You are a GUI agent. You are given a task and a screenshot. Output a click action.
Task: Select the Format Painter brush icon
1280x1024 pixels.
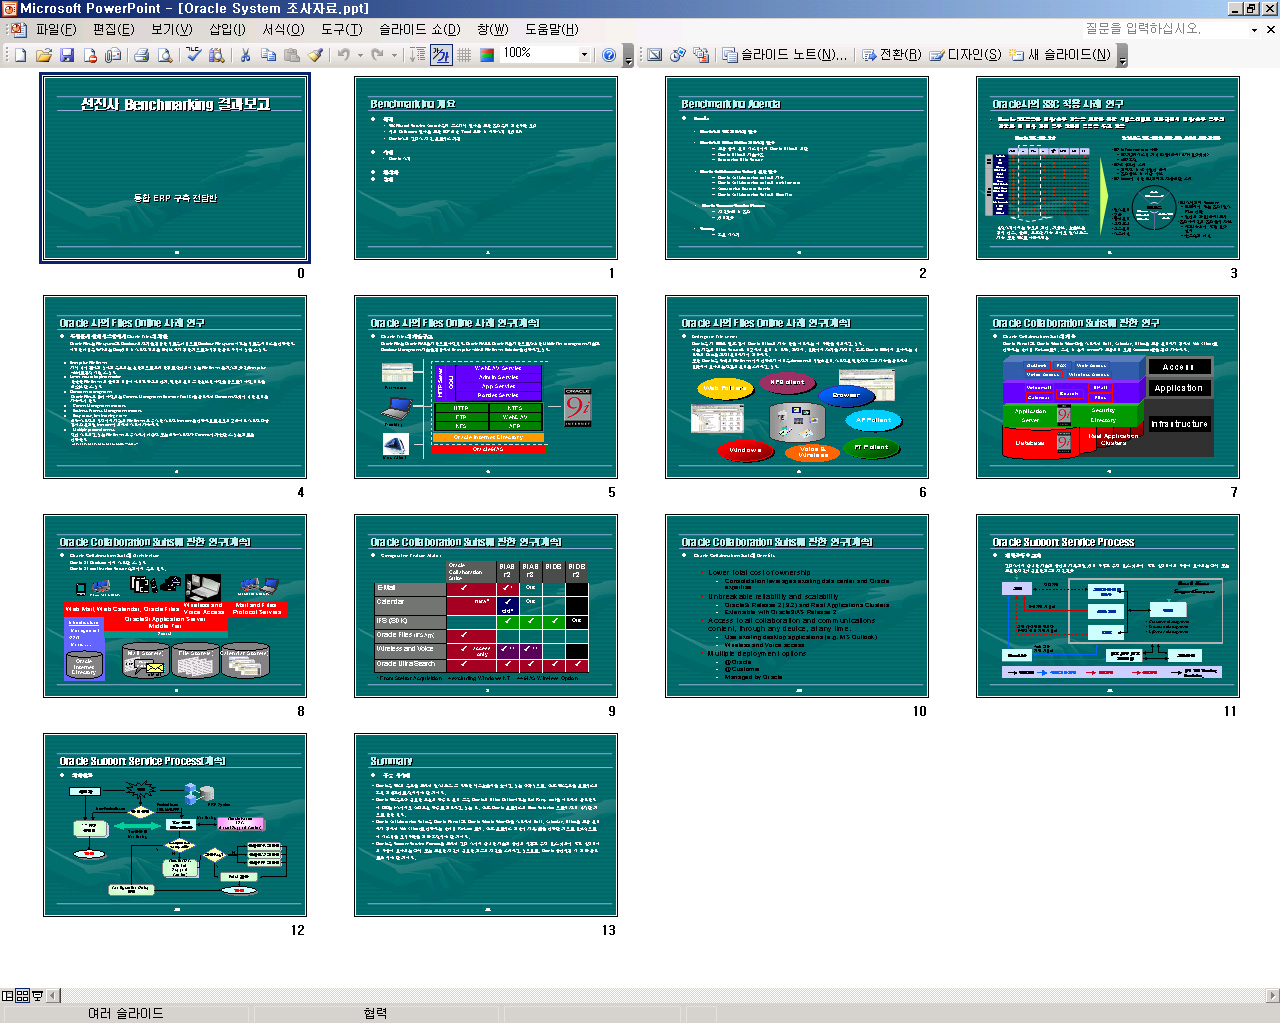pos(315,55)
